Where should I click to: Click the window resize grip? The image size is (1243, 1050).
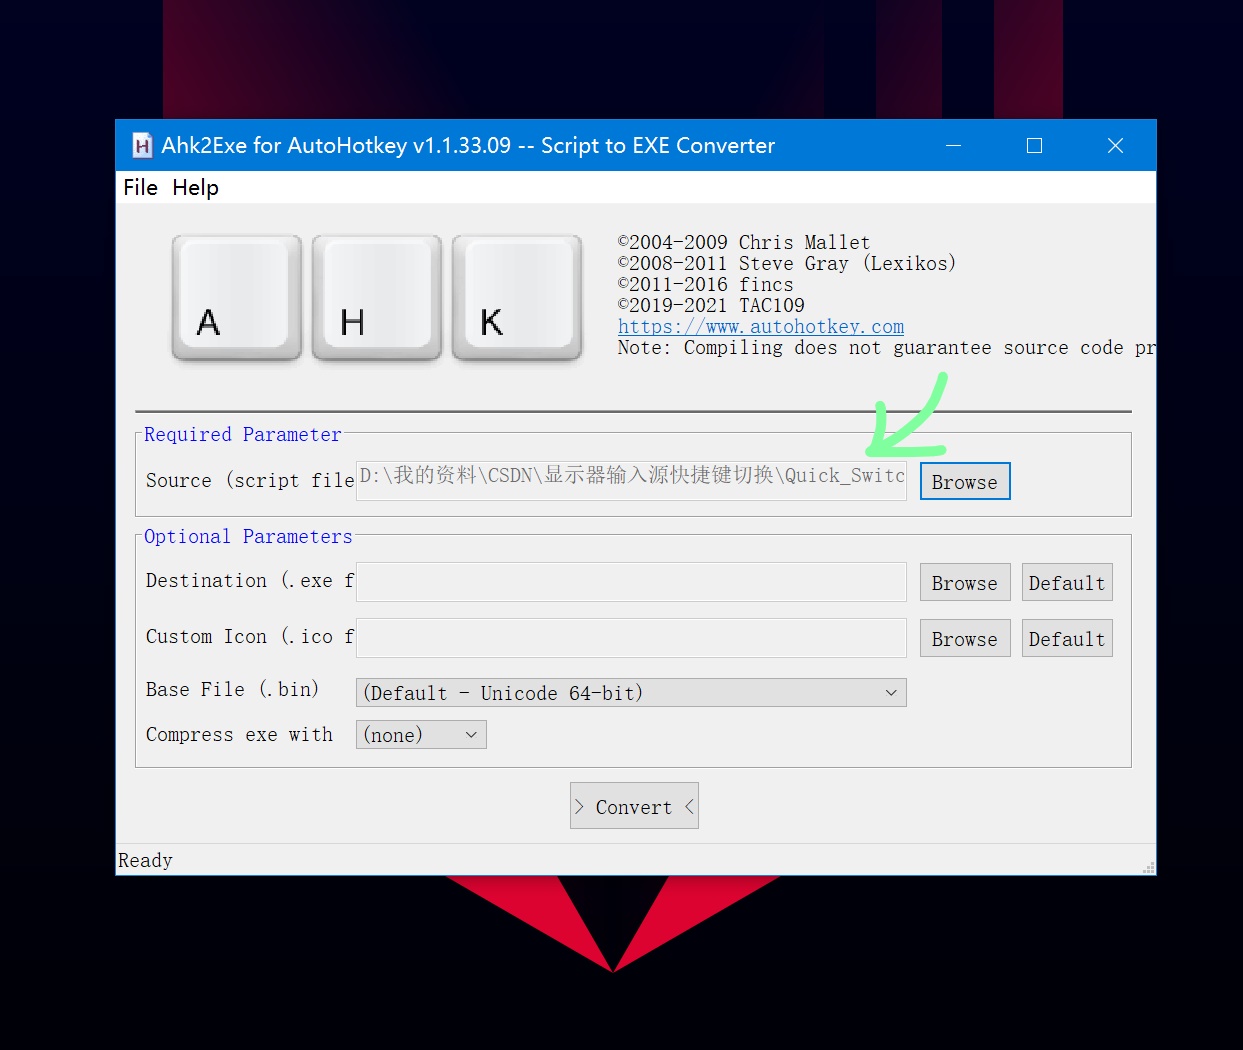(1148, 867)
